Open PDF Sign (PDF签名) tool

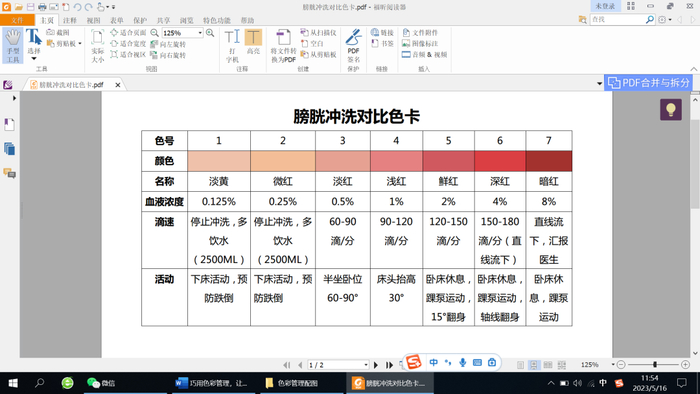354,46
